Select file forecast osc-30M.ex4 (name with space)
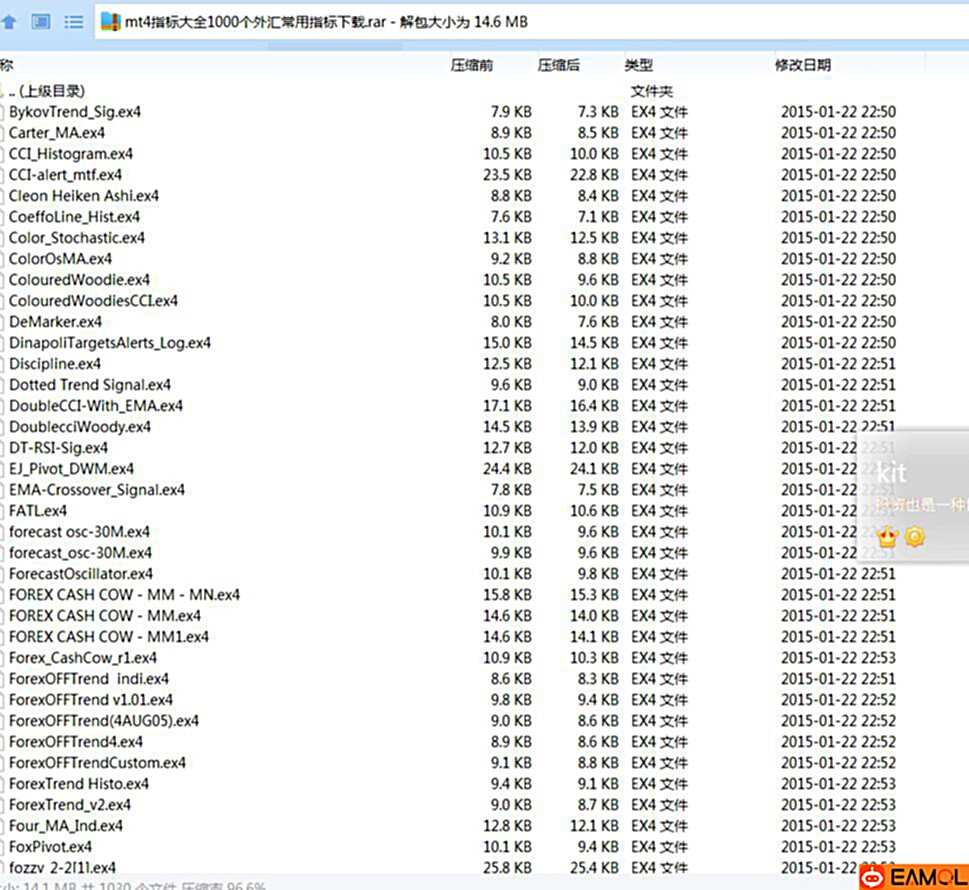Viewport: 969px width, 890px height. click(x=79, y=532)
